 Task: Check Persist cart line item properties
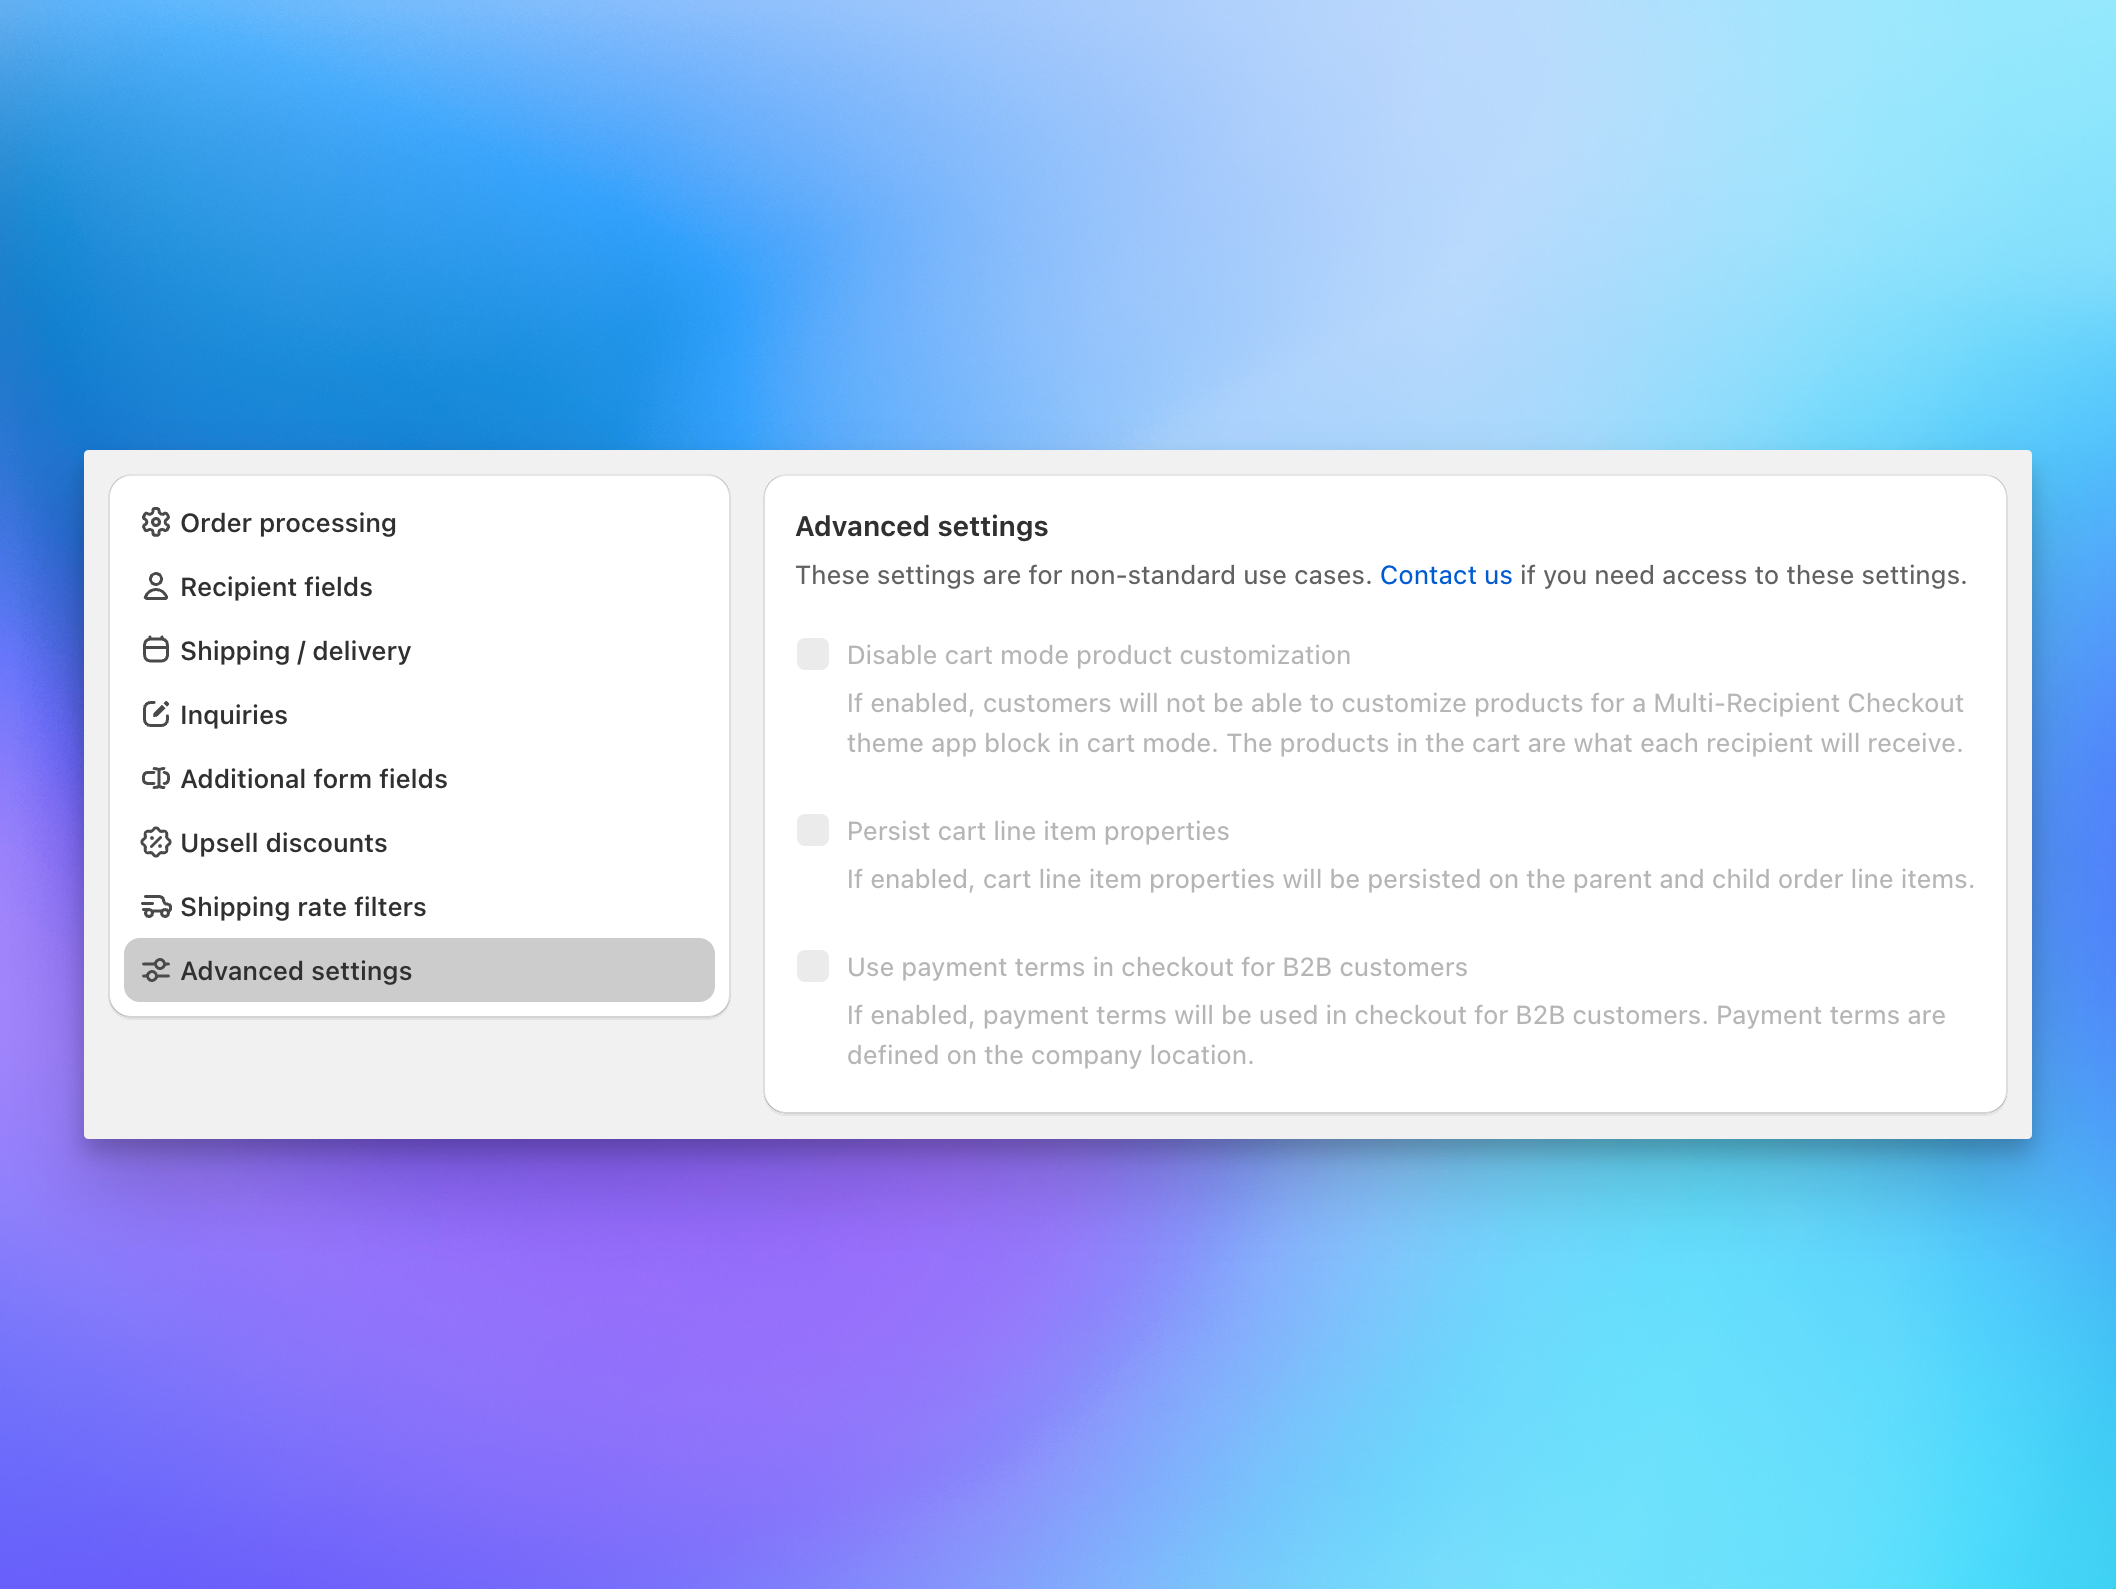[x=813, y=830]
